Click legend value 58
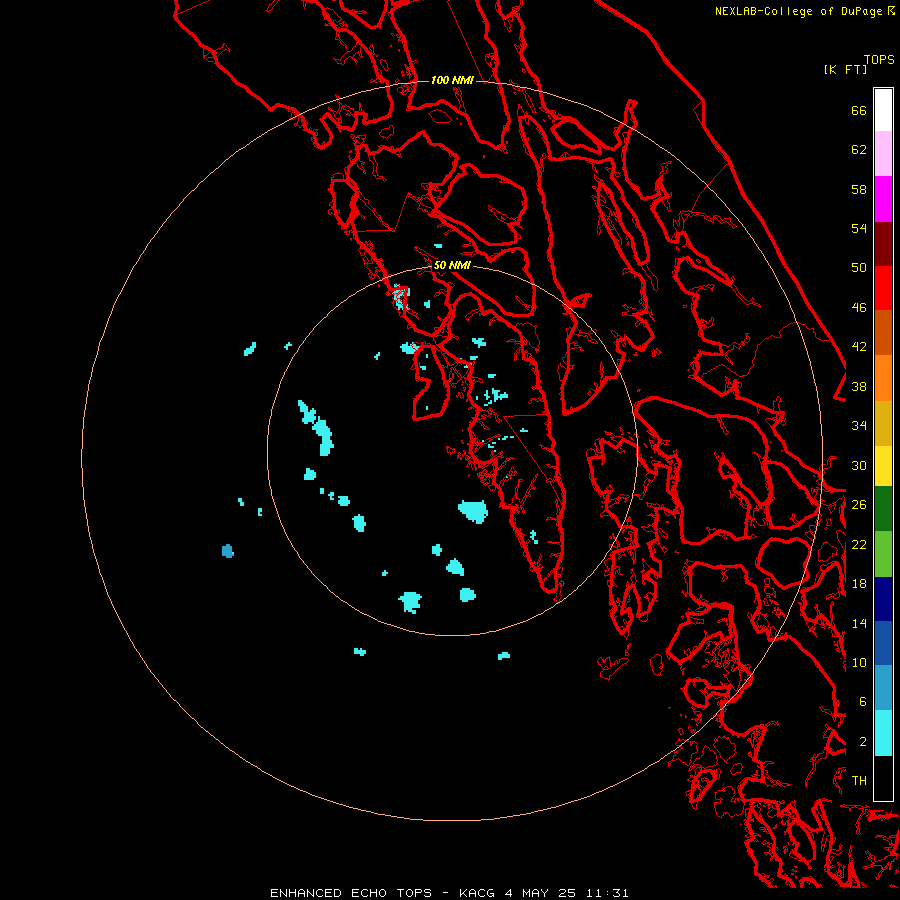Viewport: 900px width, 900px height. 859,189
